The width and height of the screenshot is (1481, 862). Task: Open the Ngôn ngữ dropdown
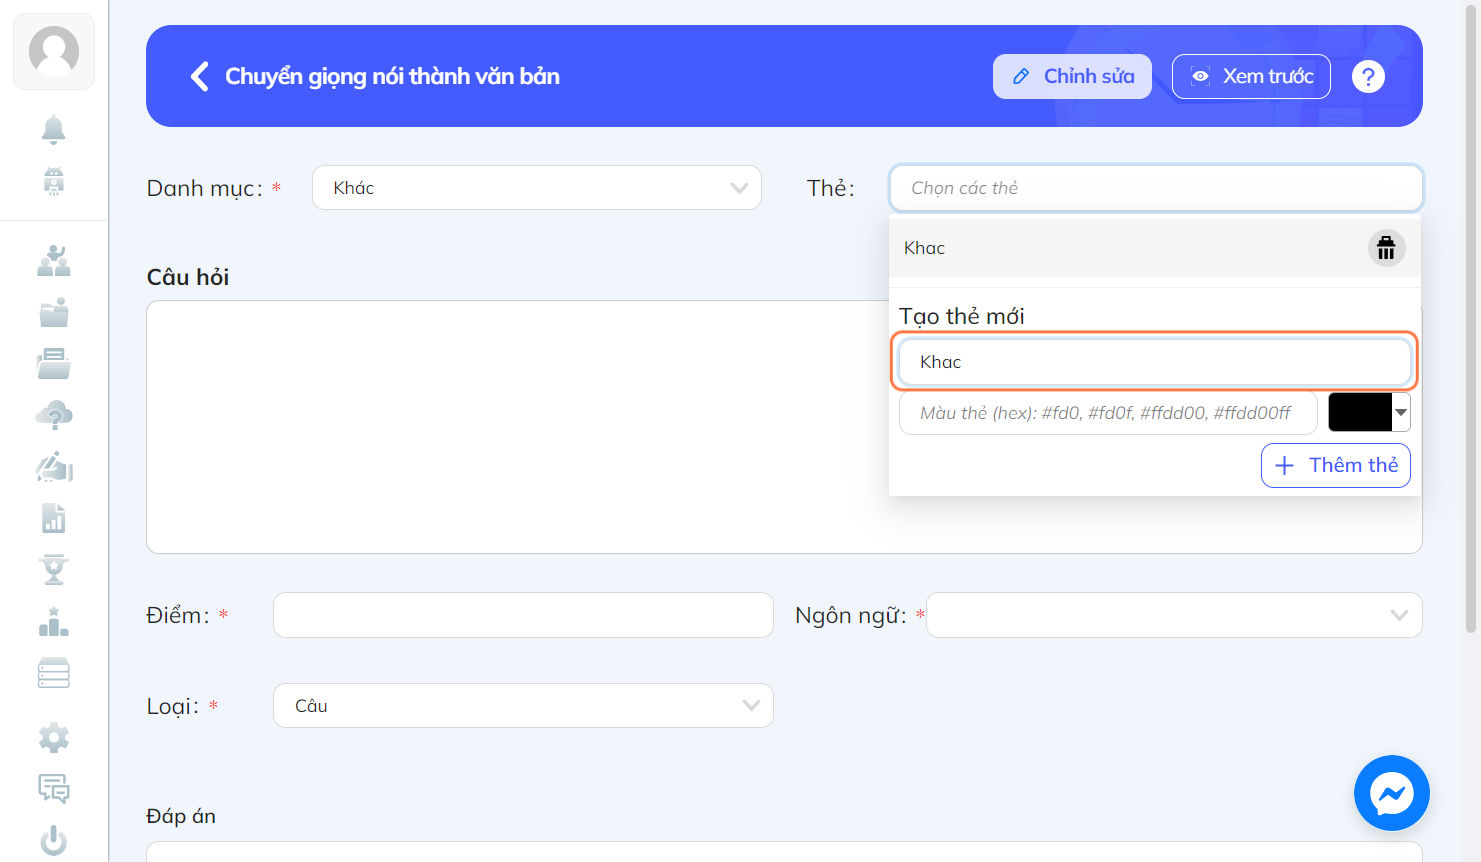[1174, 615]
